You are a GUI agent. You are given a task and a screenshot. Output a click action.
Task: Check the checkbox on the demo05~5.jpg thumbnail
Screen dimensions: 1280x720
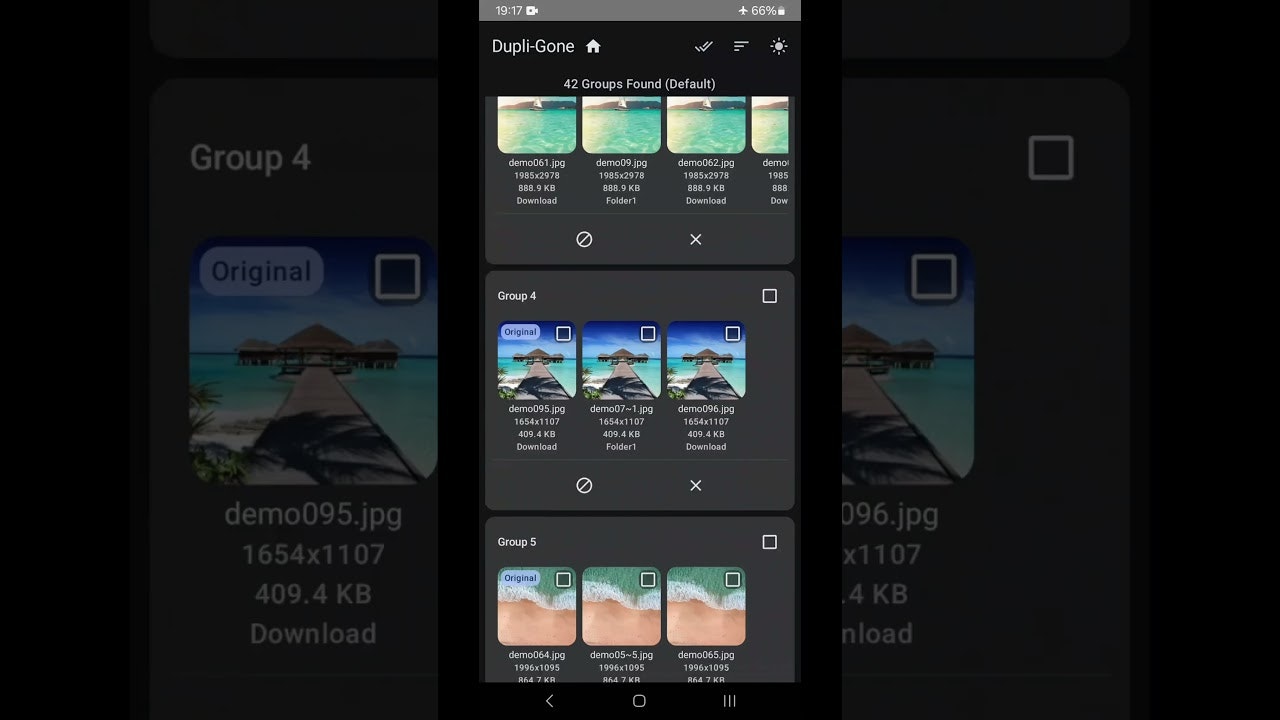648,580
